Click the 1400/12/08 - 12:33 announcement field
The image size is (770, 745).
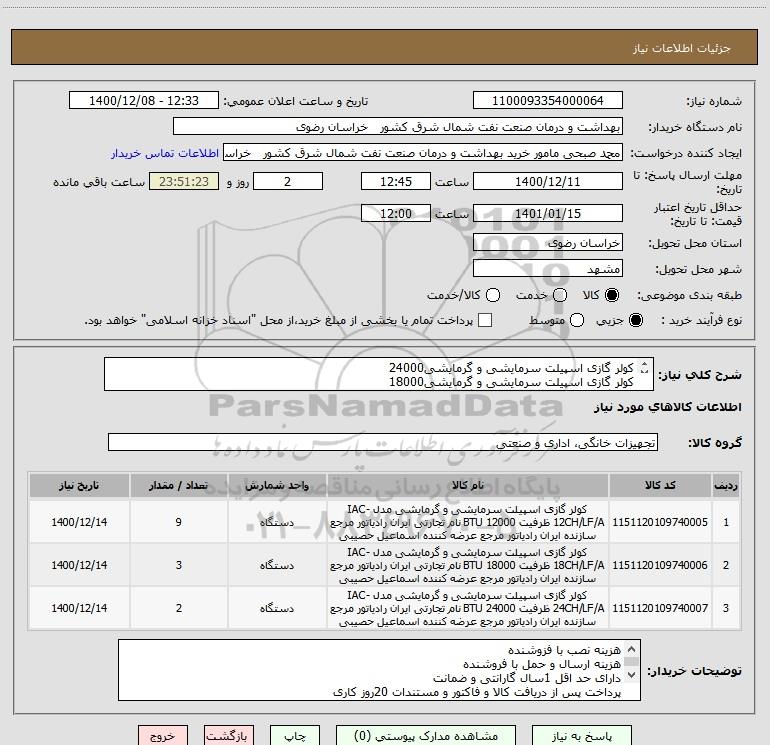tap(144, 100)
